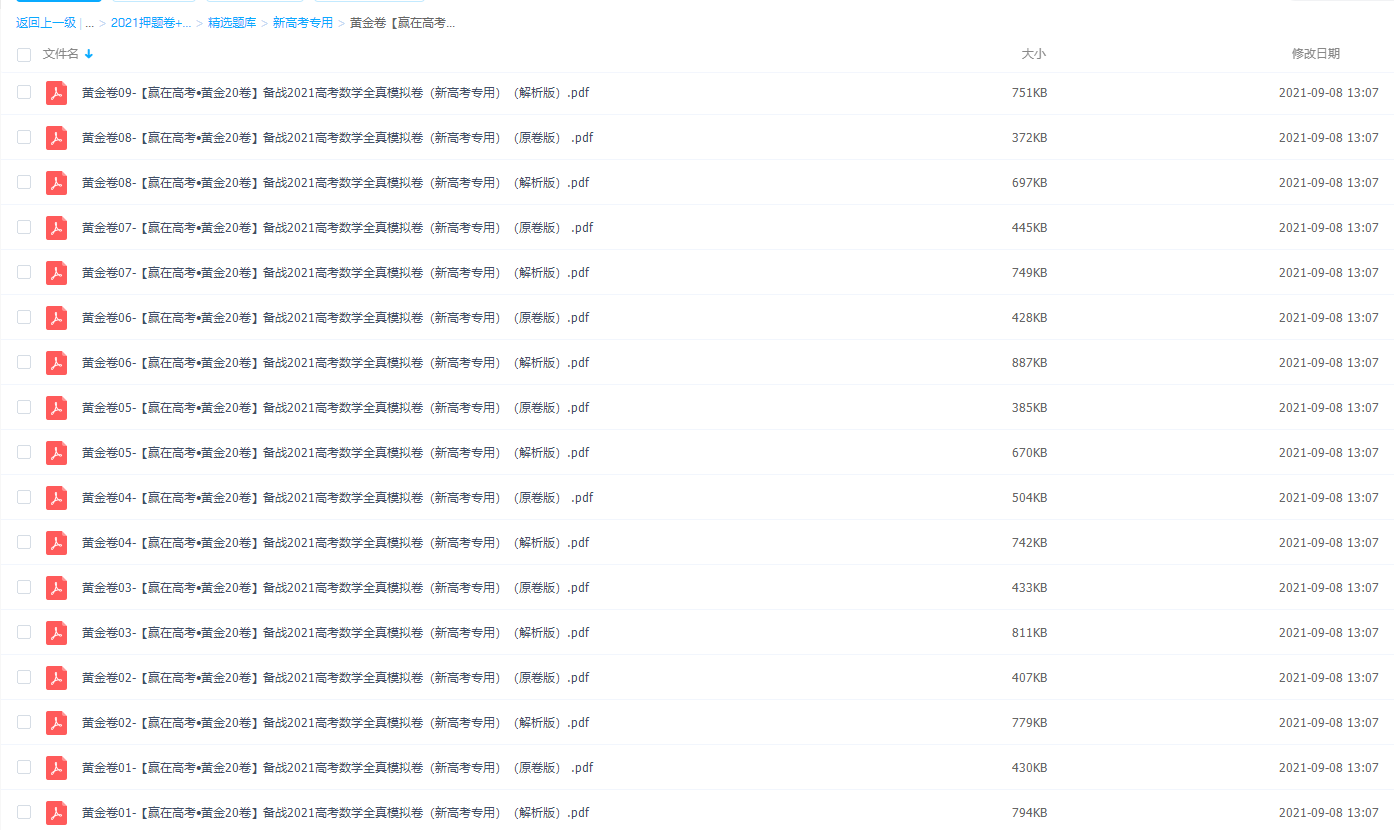
Task: Click the sort arrow next to 文件名
Action: coord(89,54)
